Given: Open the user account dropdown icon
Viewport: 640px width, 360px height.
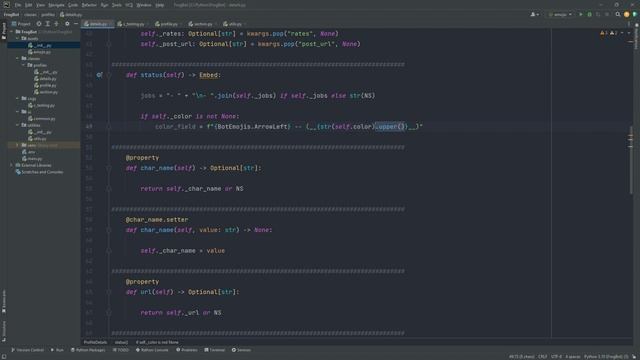Looking at the screenshot, I should coord(534,14).
